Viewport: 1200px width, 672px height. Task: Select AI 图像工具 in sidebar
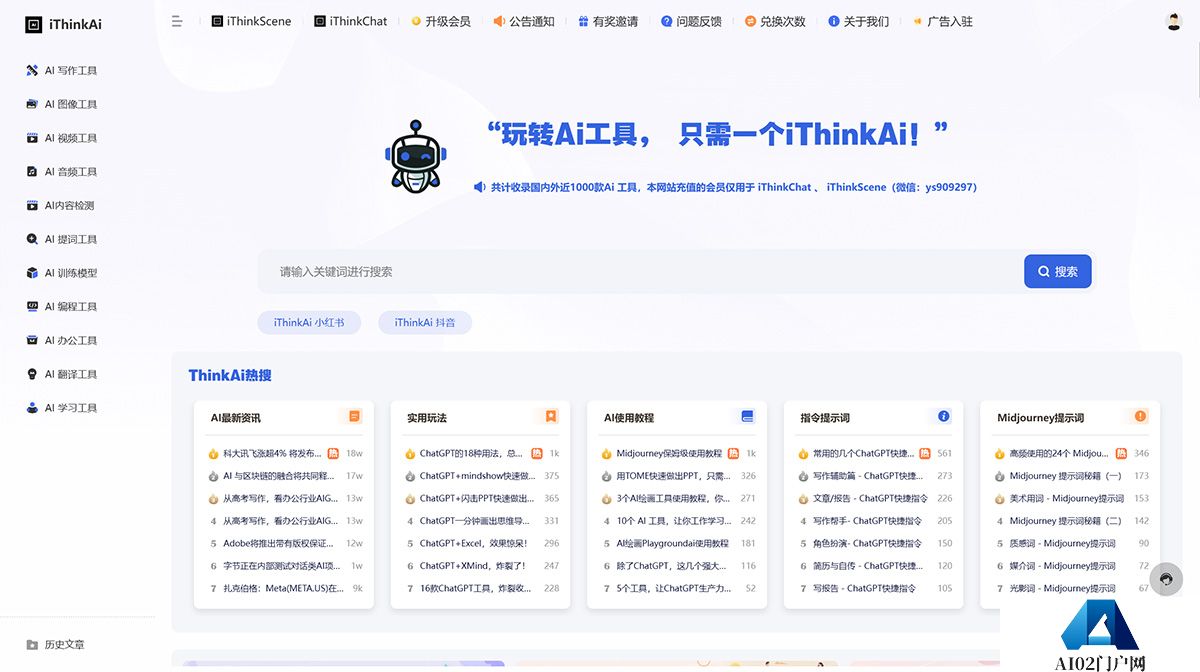coord(63,104)
